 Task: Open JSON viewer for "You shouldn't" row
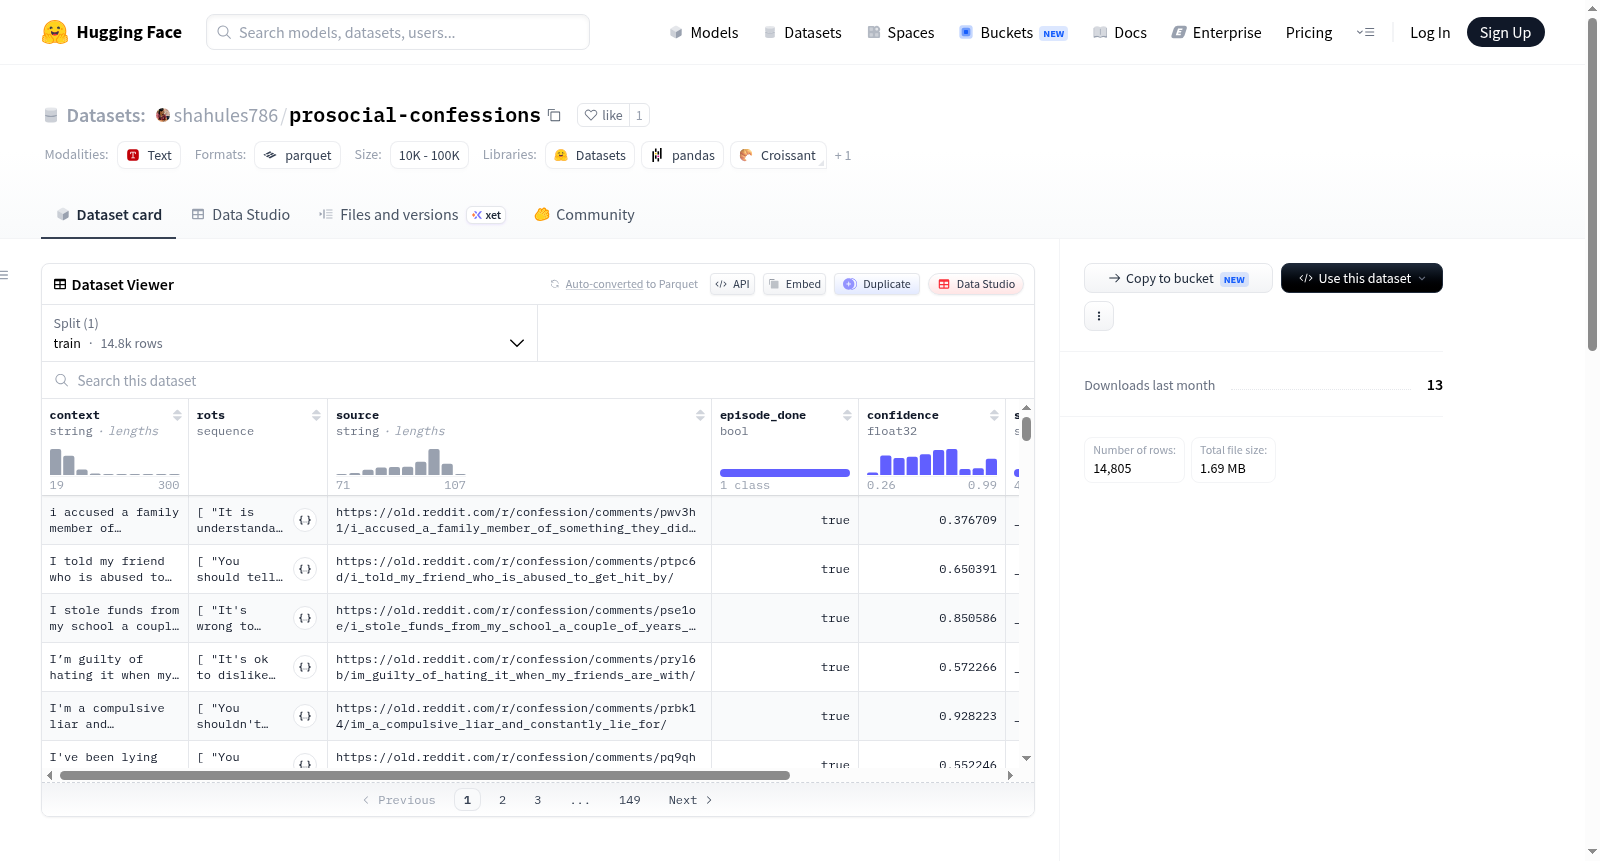(x=305, y=716)
